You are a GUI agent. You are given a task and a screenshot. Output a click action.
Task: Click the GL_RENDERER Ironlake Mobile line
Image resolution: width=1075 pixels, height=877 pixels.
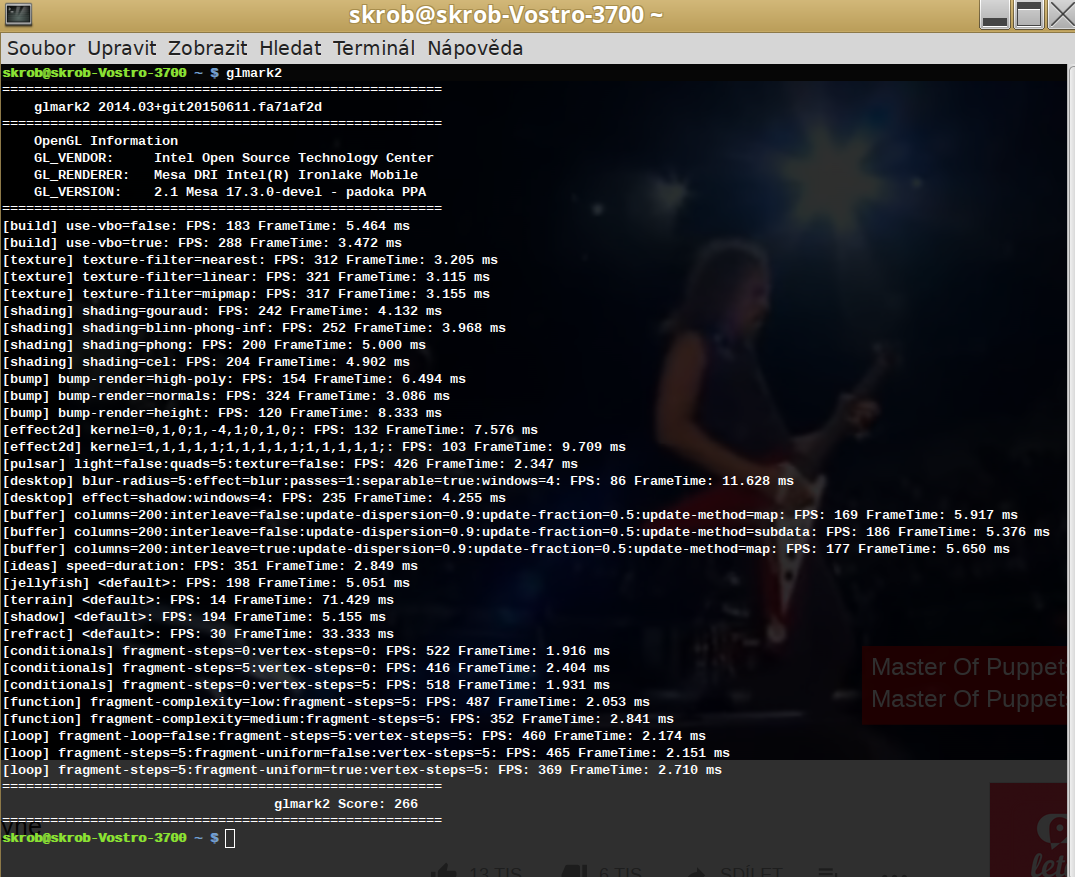pyautogui.click(x=225, y=175)
